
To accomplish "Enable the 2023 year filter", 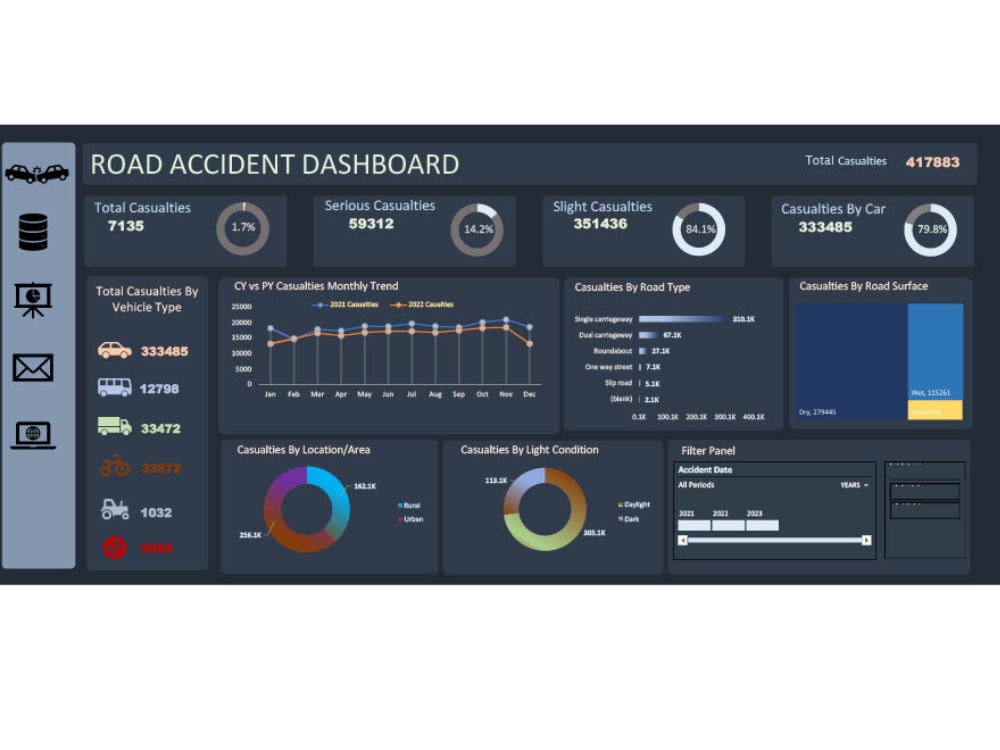I will click(x=760, y=524).
